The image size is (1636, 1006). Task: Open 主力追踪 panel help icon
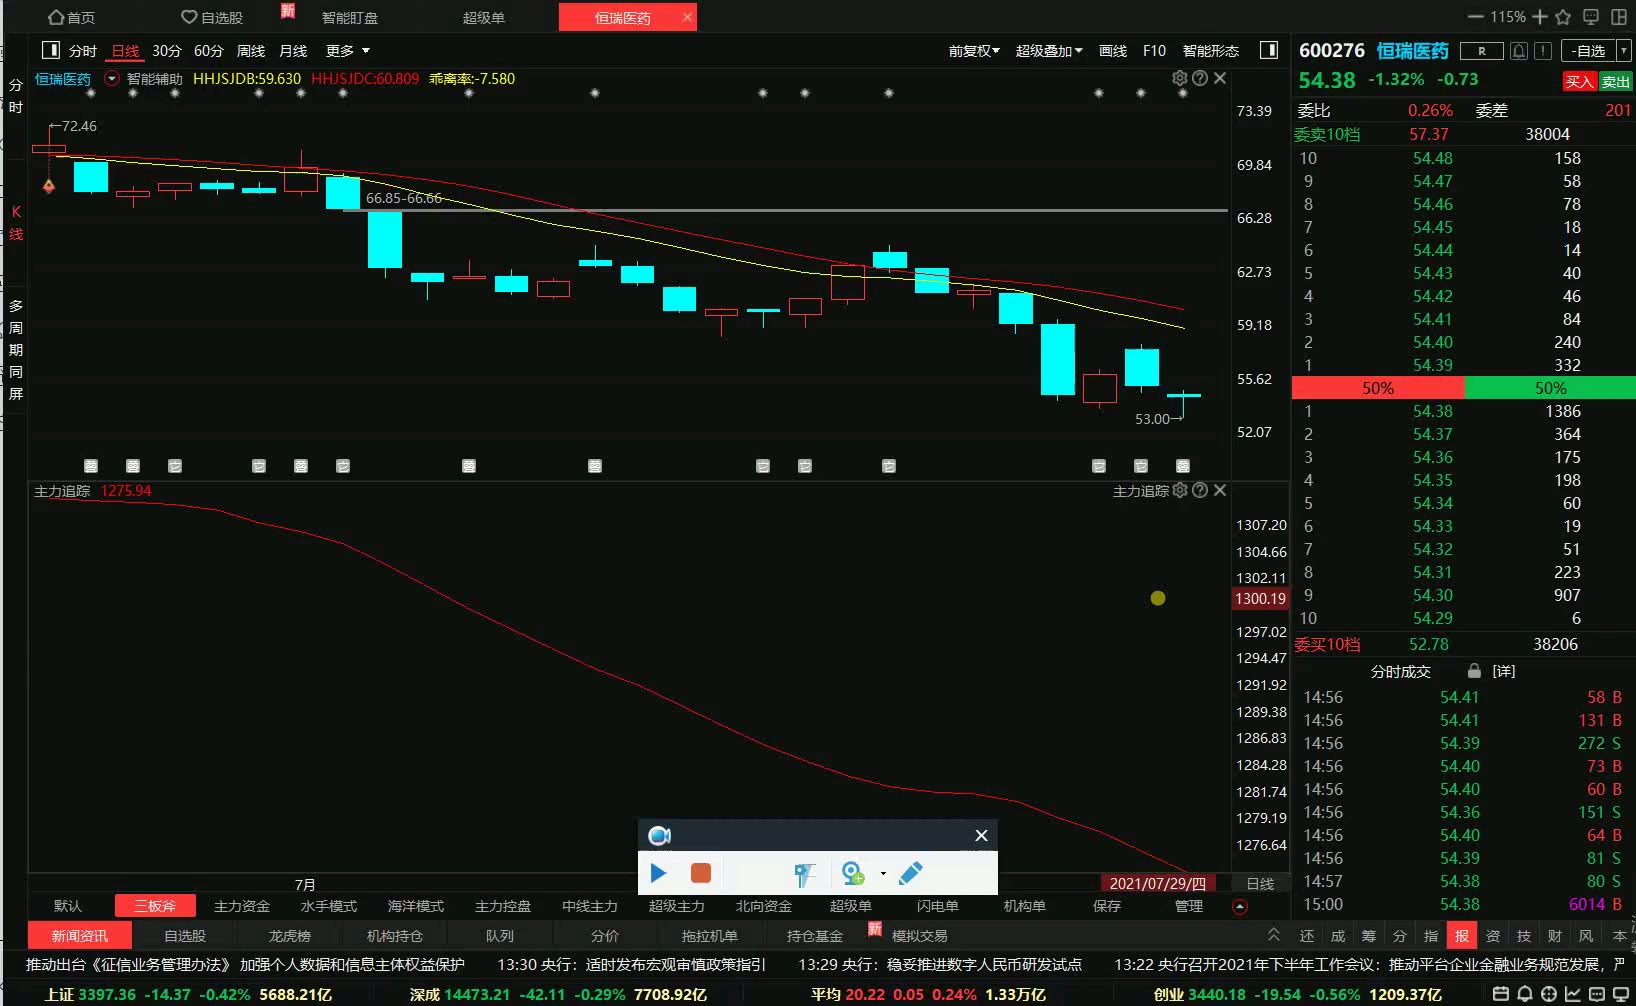coord(1200,490)
